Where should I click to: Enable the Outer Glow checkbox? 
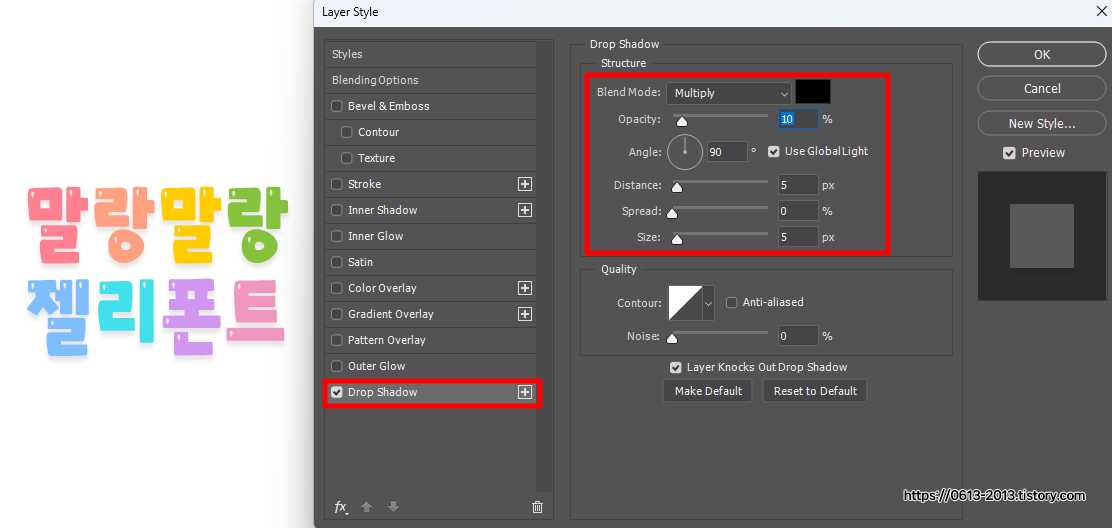pos(337,366)
